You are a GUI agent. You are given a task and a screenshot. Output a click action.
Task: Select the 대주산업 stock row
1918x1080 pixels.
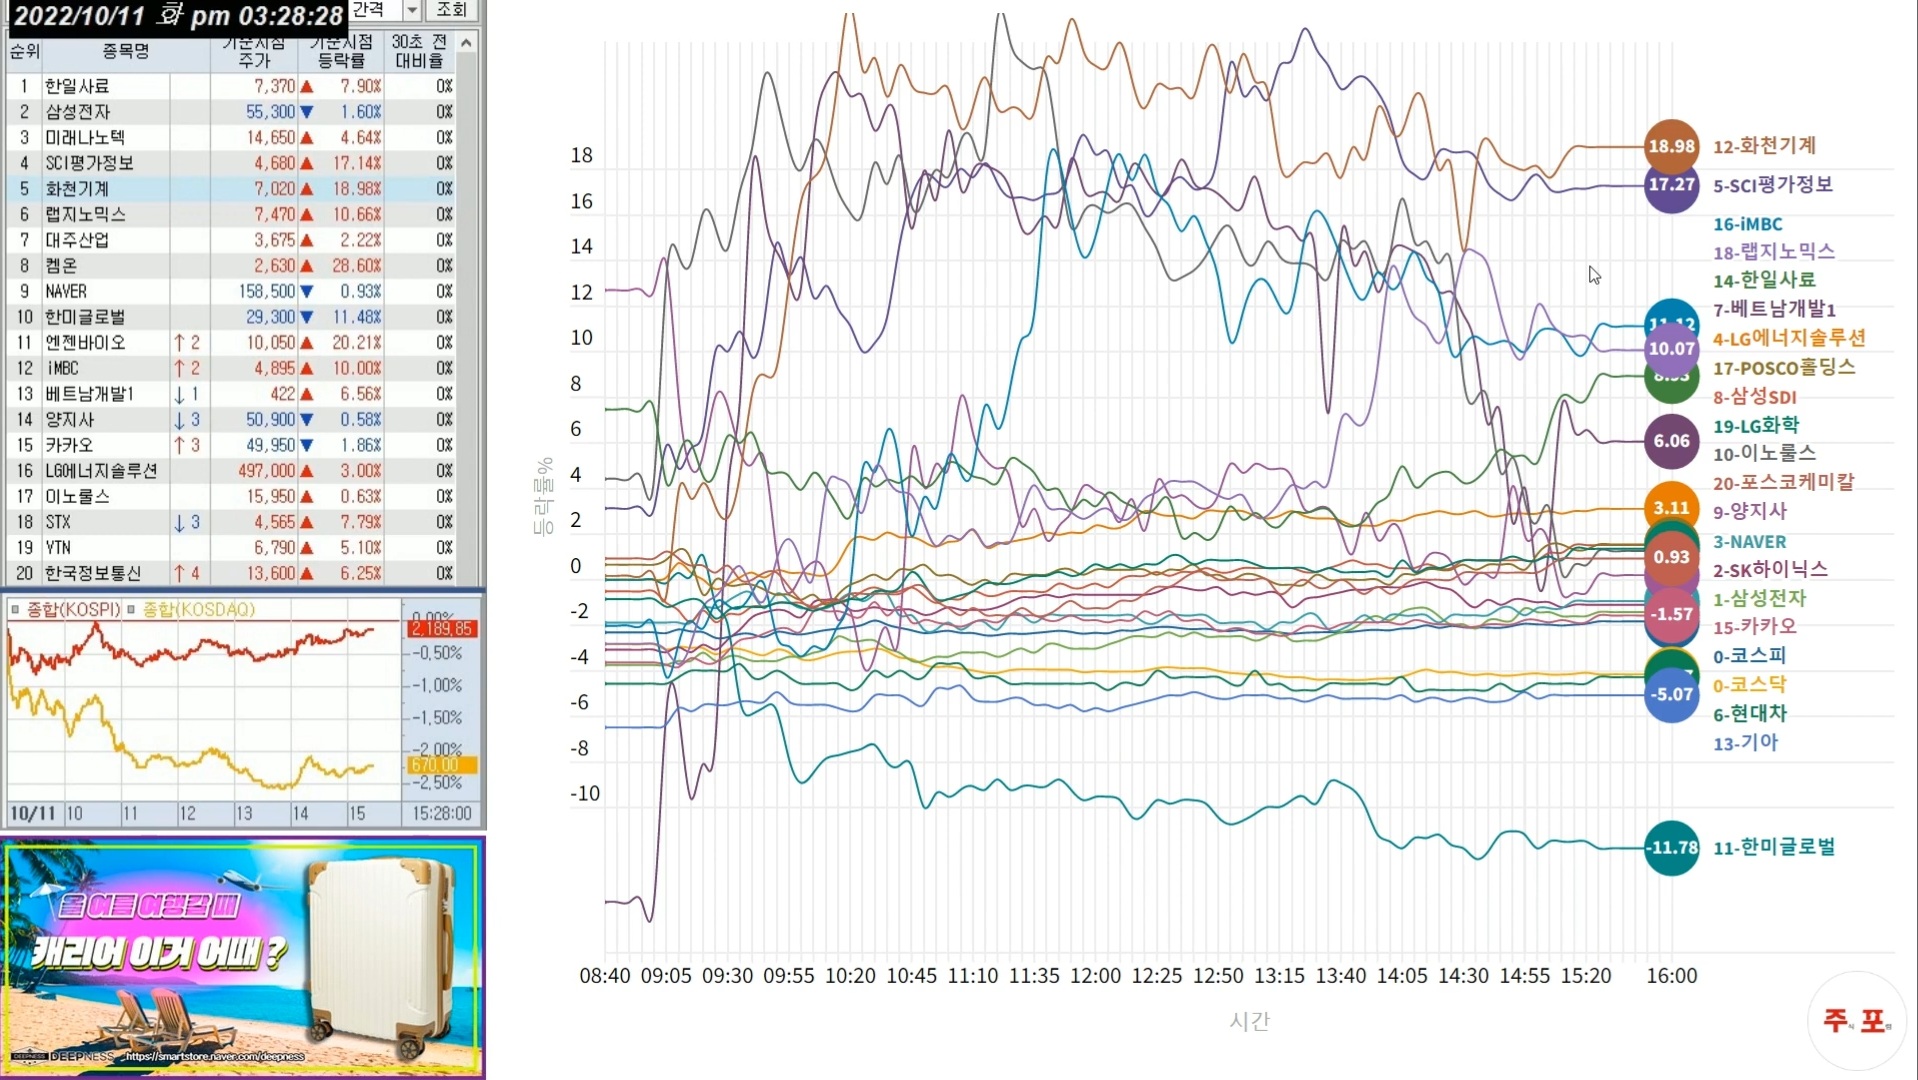231,240
